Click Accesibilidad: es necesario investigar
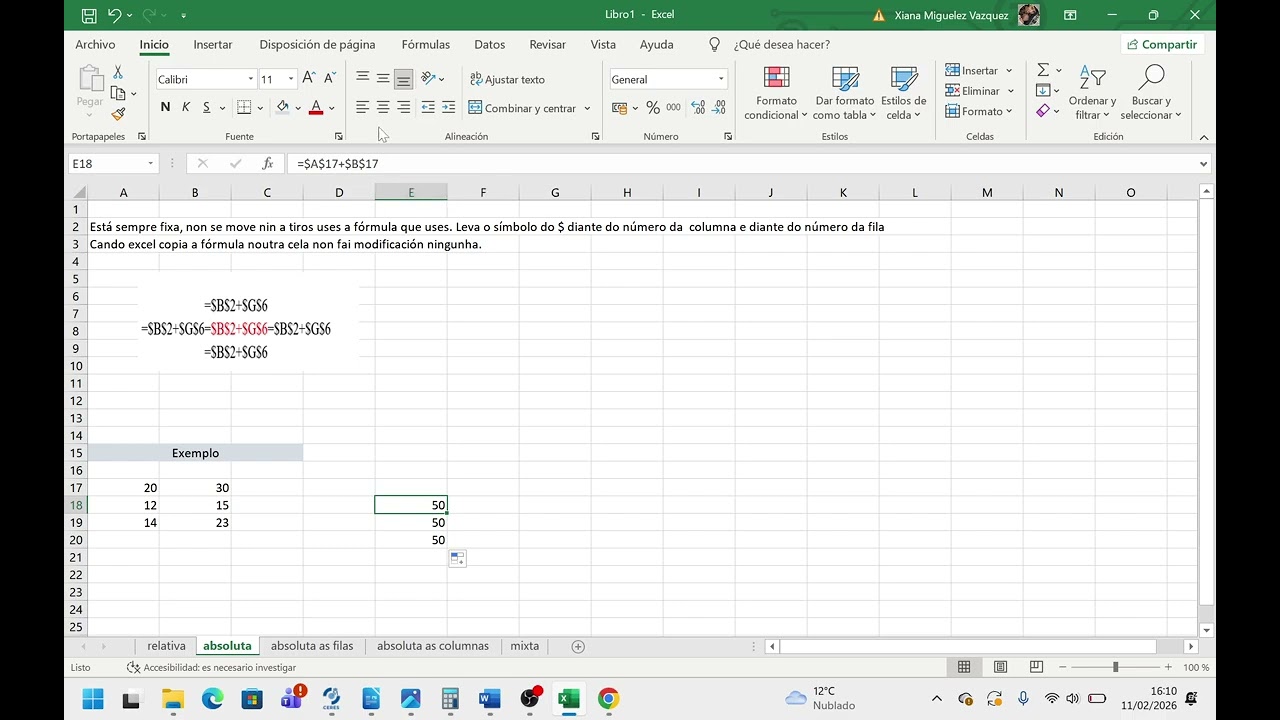The height and width of the screenshot is (720, 1280). pos(211,667)
